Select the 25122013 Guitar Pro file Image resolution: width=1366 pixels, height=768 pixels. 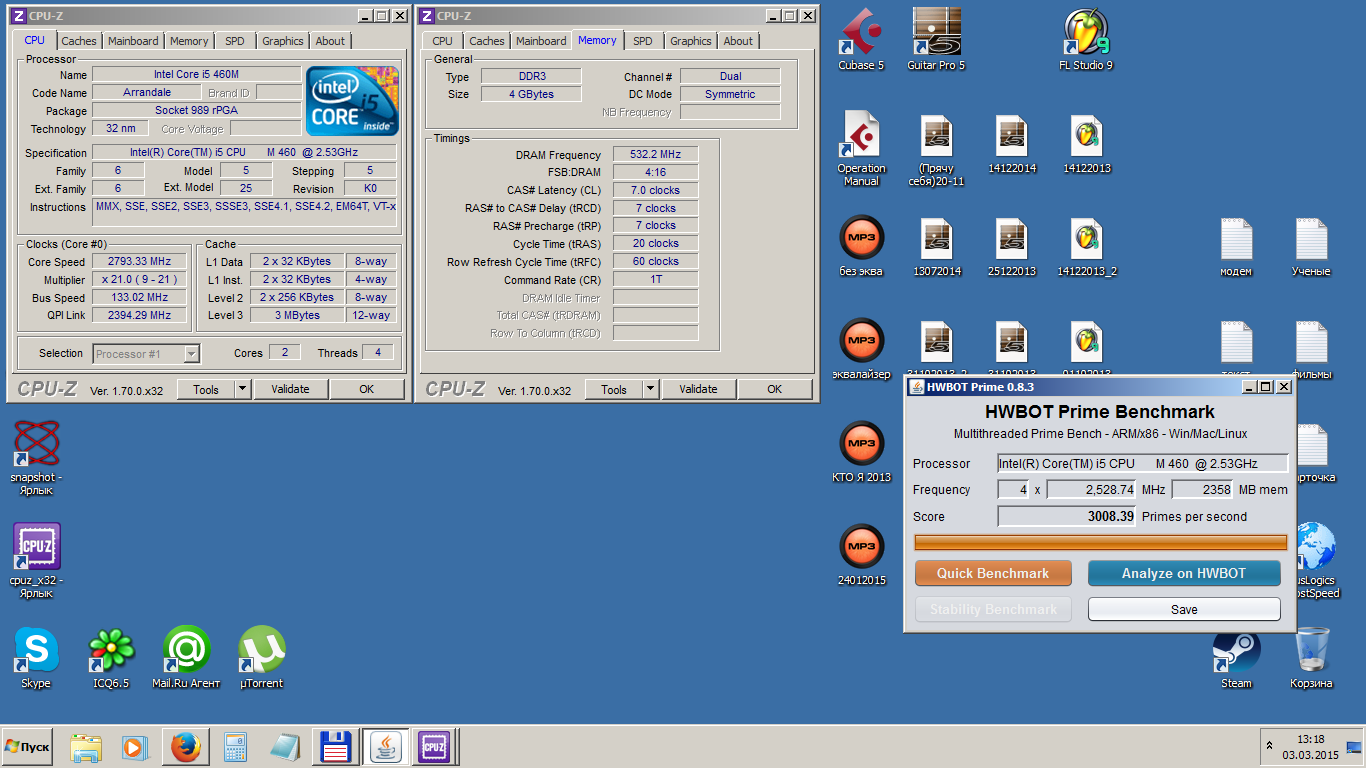pos(1011,246)
